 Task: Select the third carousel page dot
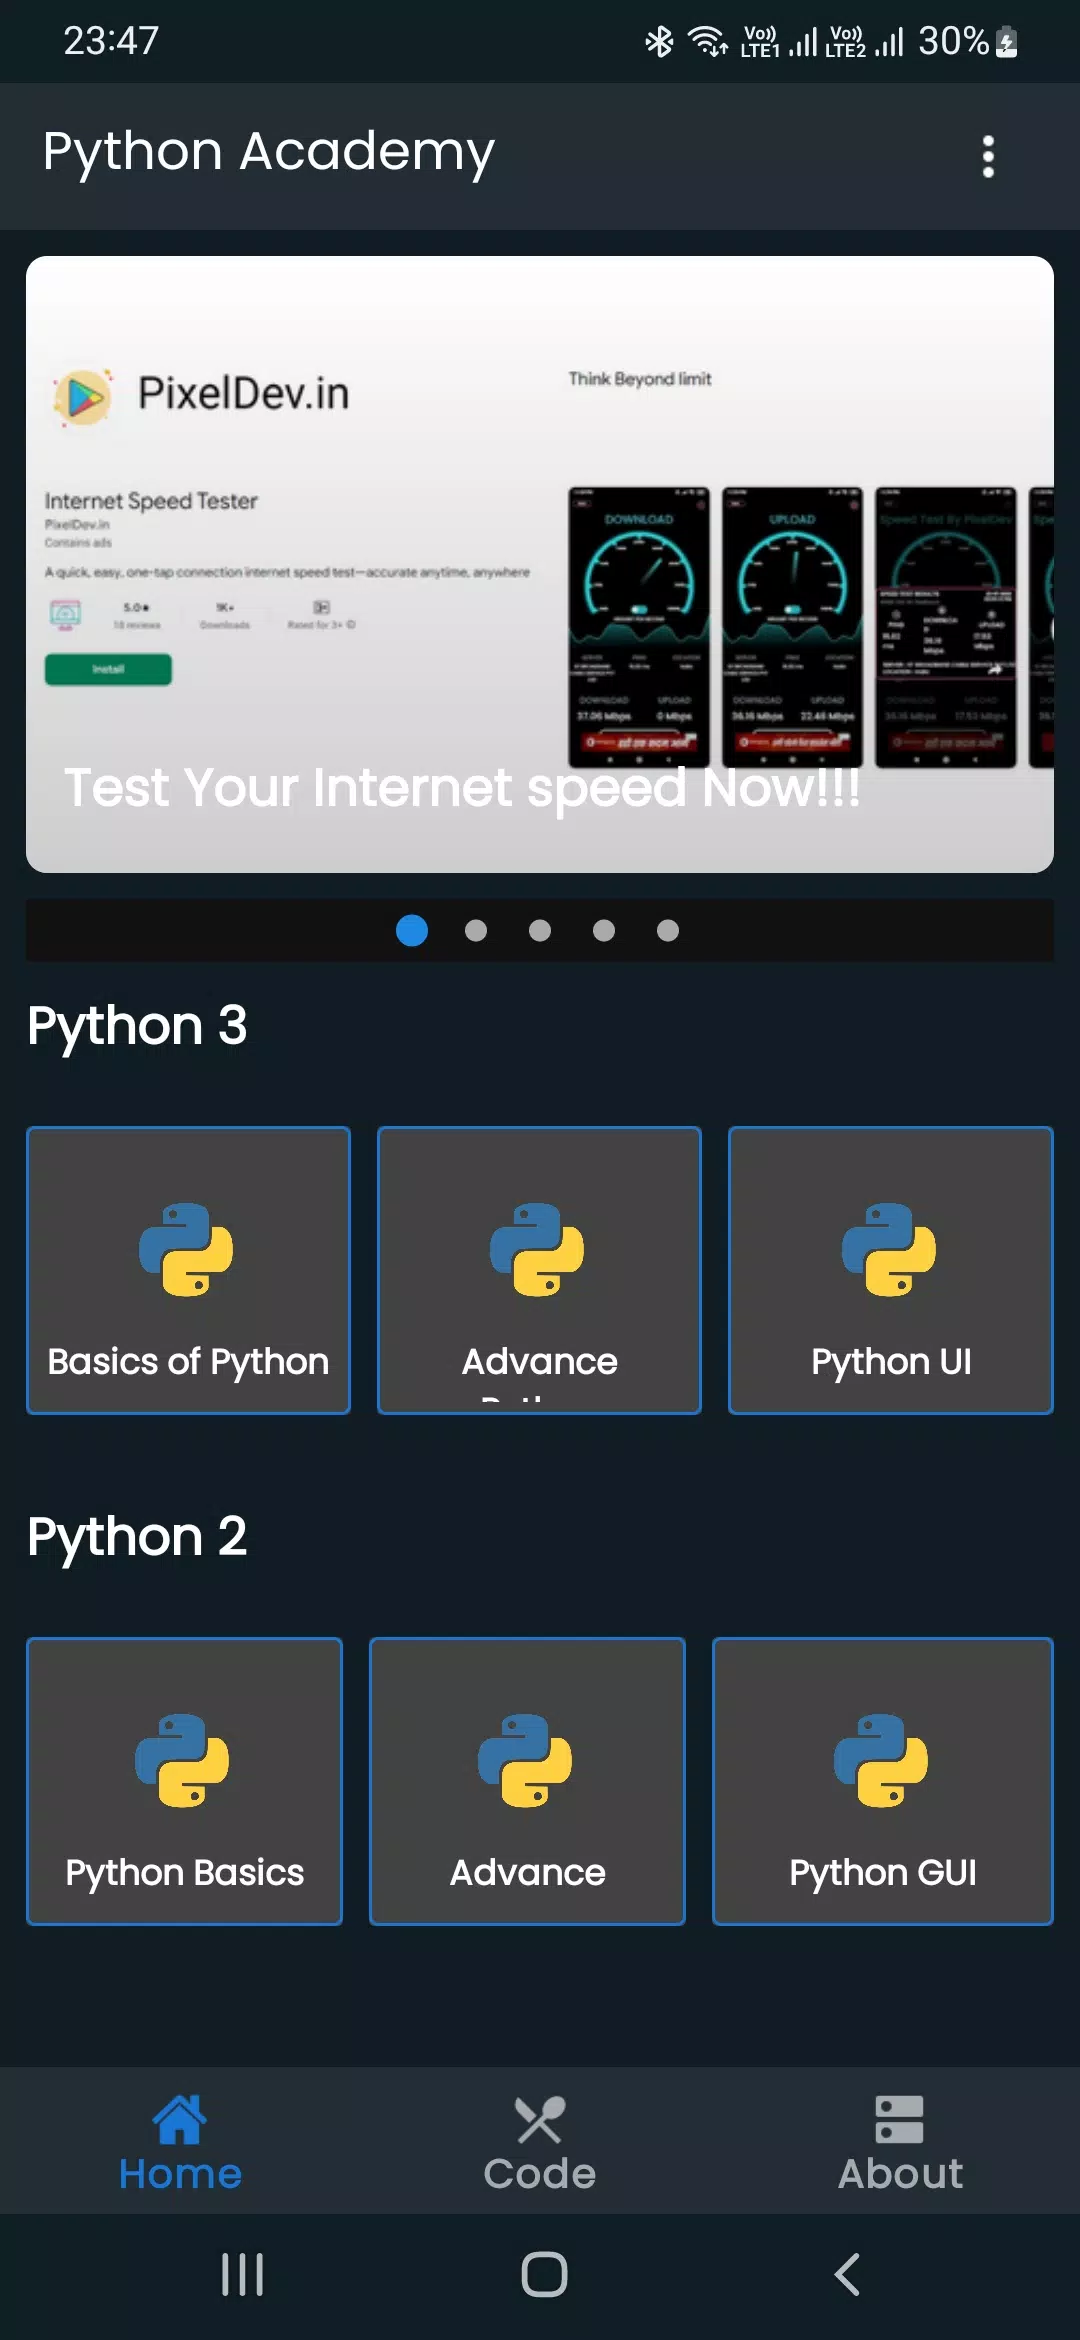coord(540,930)
